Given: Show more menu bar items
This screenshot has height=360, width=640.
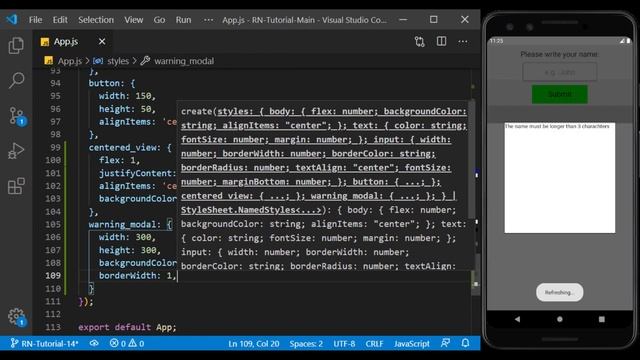Looking at the screenshot, I should pyautogui.click(x=208, y=20).
